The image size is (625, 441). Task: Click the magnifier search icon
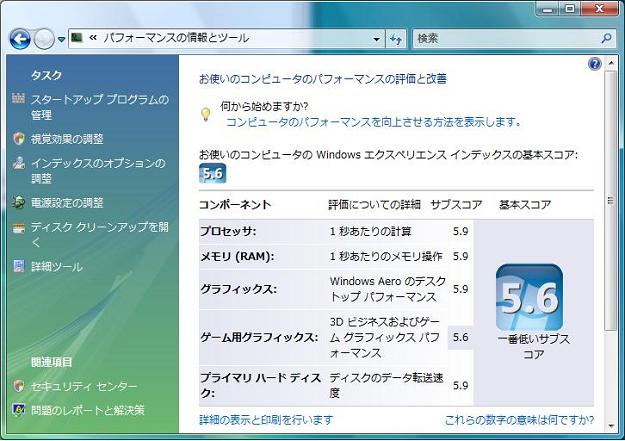click(x=606, y=38)
